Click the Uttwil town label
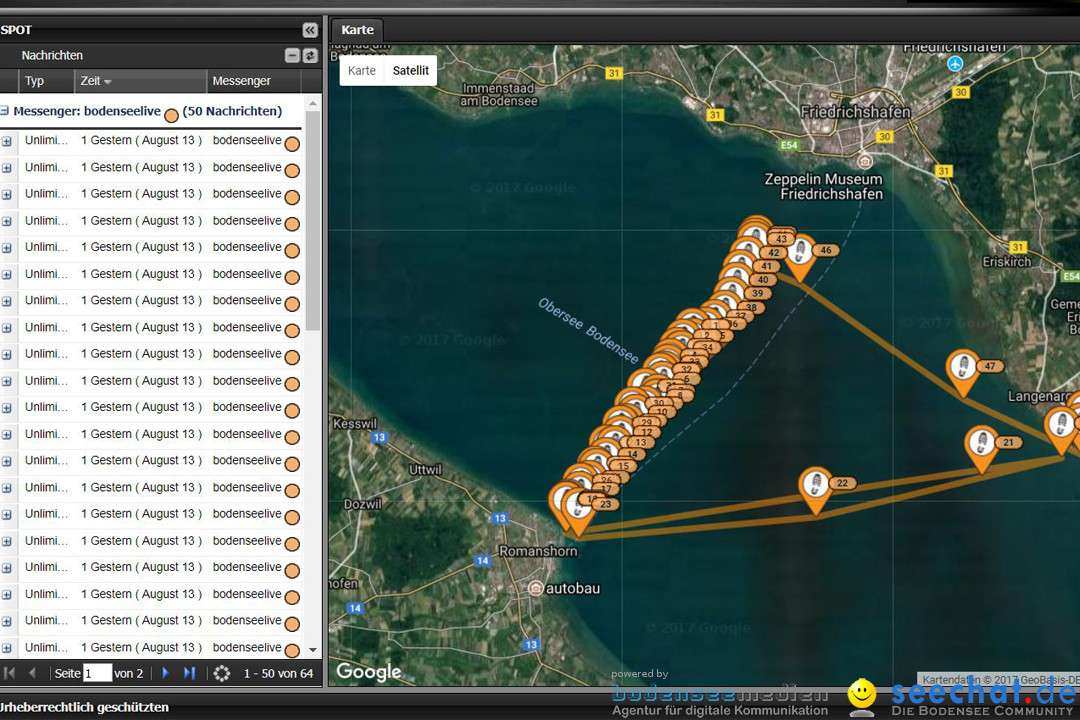 [x=425, y=470]
